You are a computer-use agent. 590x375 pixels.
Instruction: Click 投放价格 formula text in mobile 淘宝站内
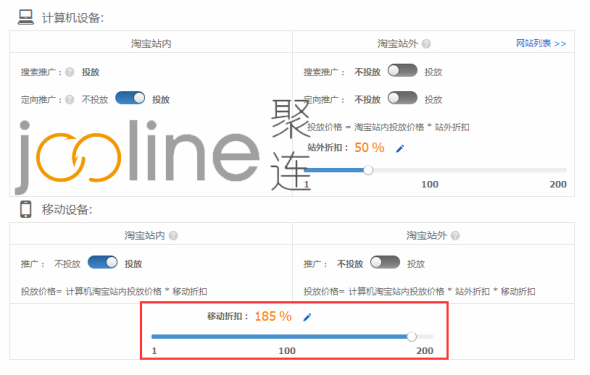[114, 291]
